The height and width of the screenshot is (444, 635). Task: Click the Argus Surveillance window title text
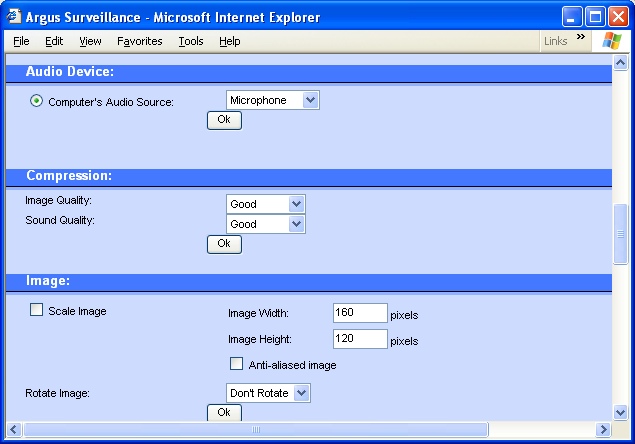point(173,17)
